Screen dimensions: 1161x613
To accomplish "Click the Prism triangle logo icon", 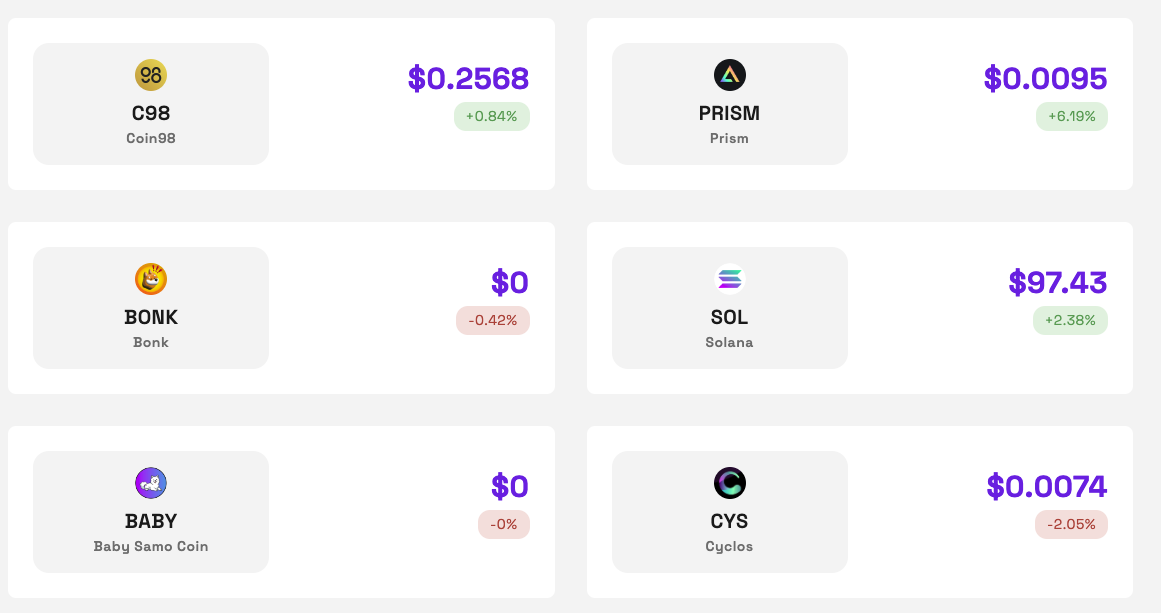I will [x=730, y=75].
